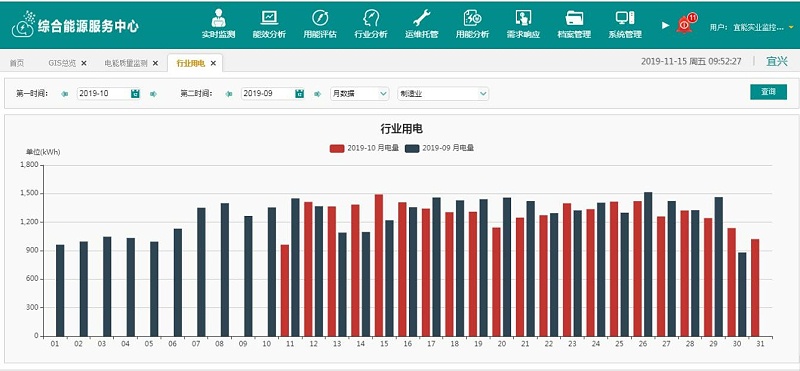Click the red alarm bell notification icon
The height and width of the screenshot is (371, 800).
pos(685,24)
